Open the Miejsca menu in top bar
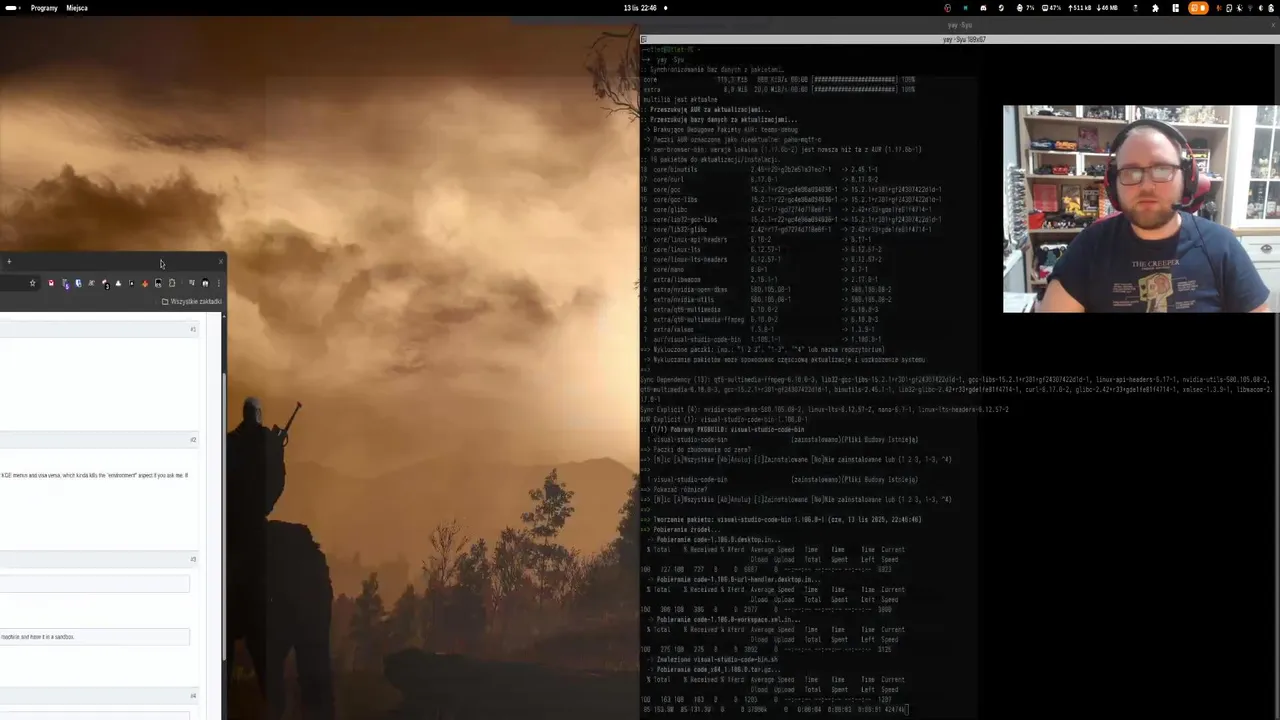 pyautogui.click(x=77, y=8)
